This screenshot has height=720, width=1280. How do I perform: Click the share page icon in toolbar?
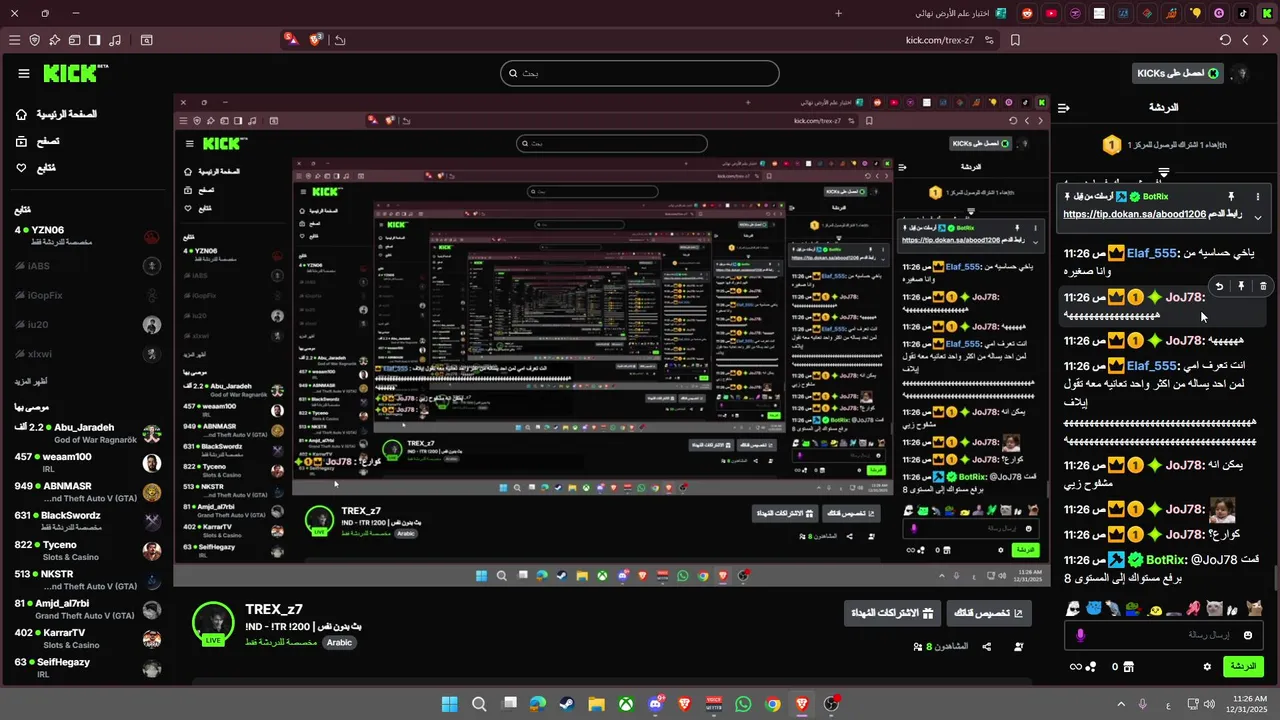coord(340,40)
